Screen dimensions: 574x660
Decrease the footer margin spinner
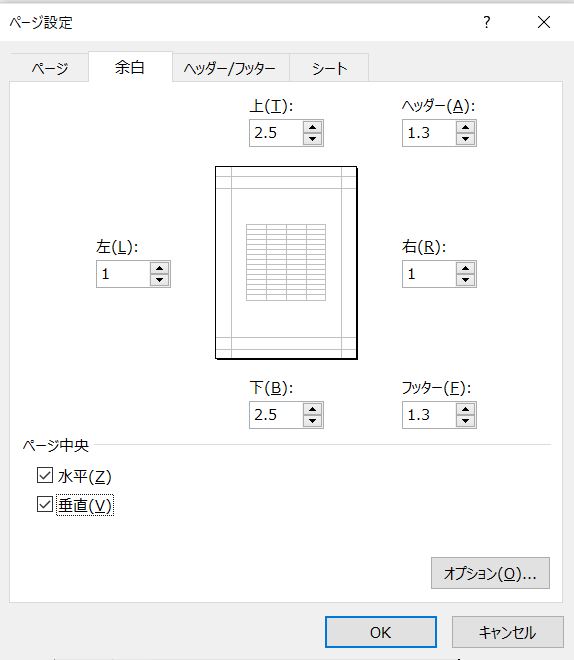(x=465, y=421)
